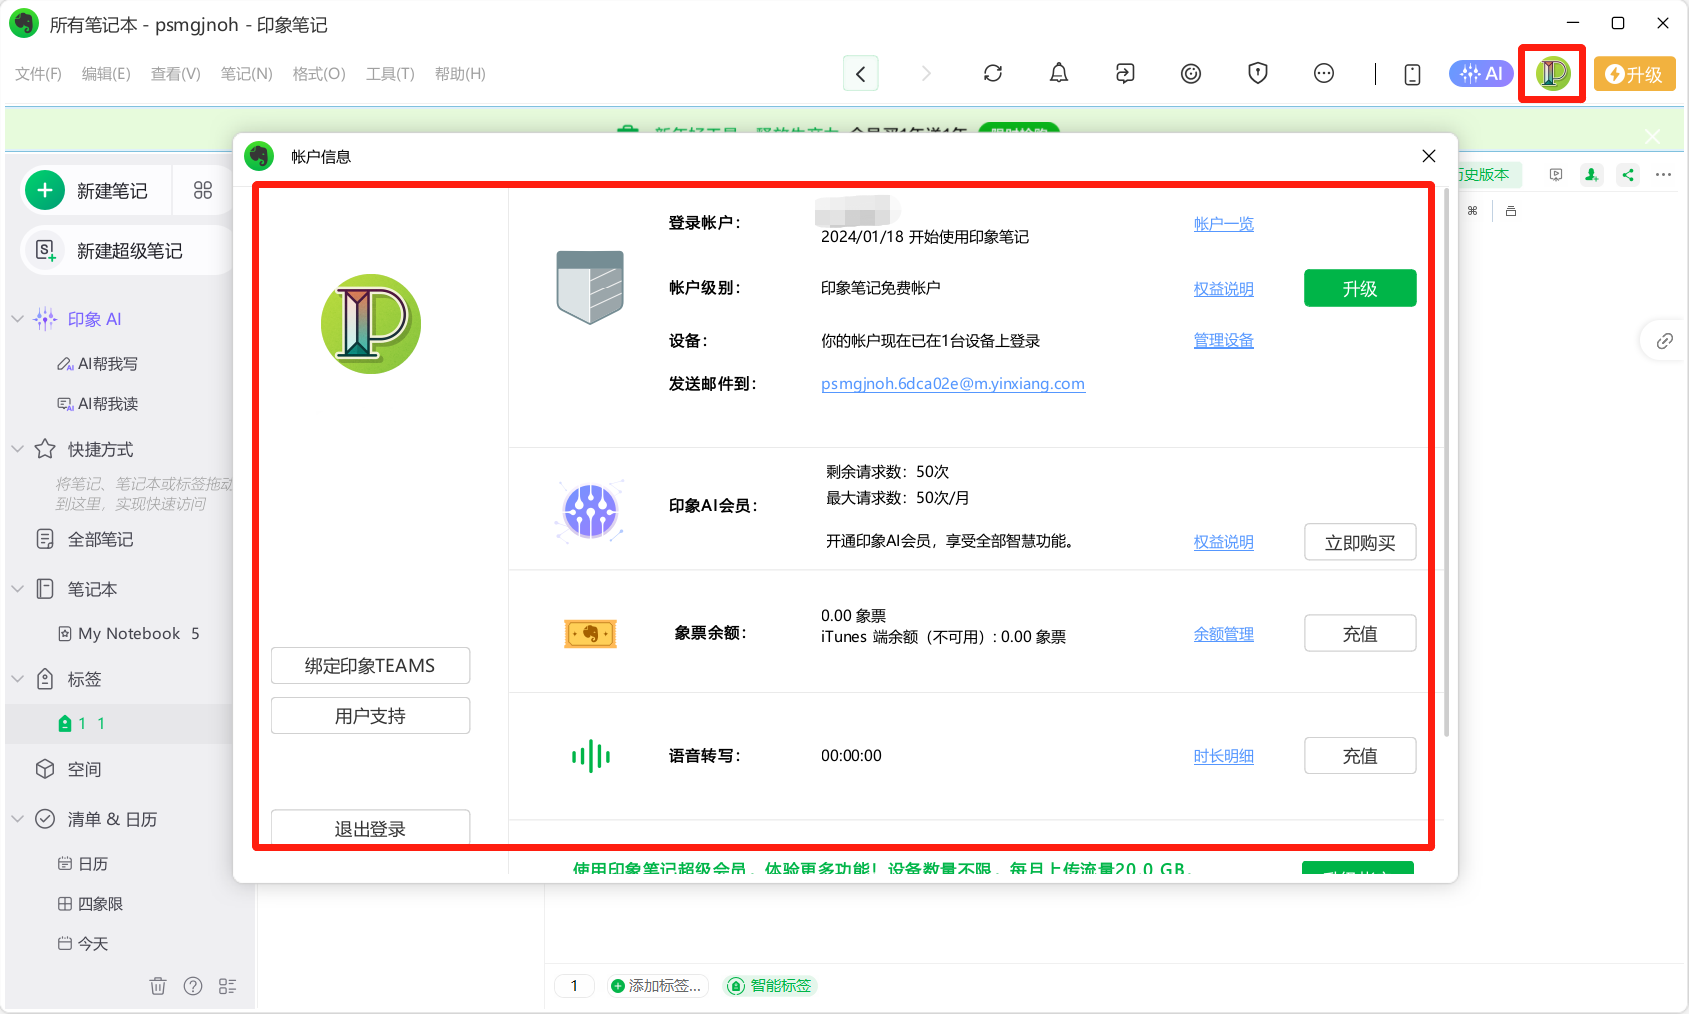
Task: Click the presentation icon near history version
Action: click(1555, 175)
